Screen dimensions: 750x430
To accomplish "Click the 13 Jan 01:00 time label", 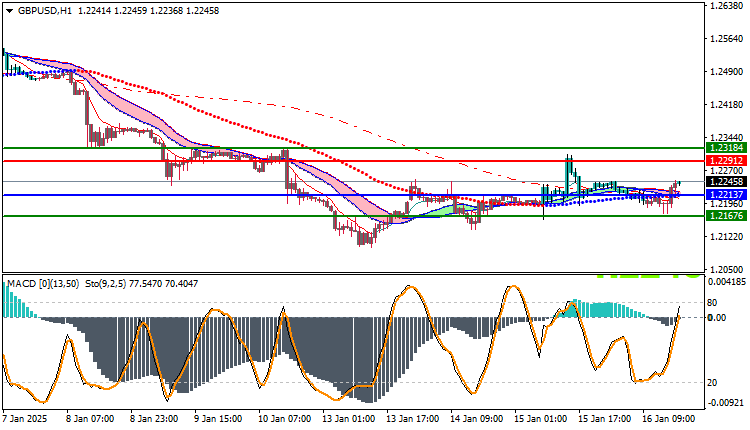I will click(348, 419).
